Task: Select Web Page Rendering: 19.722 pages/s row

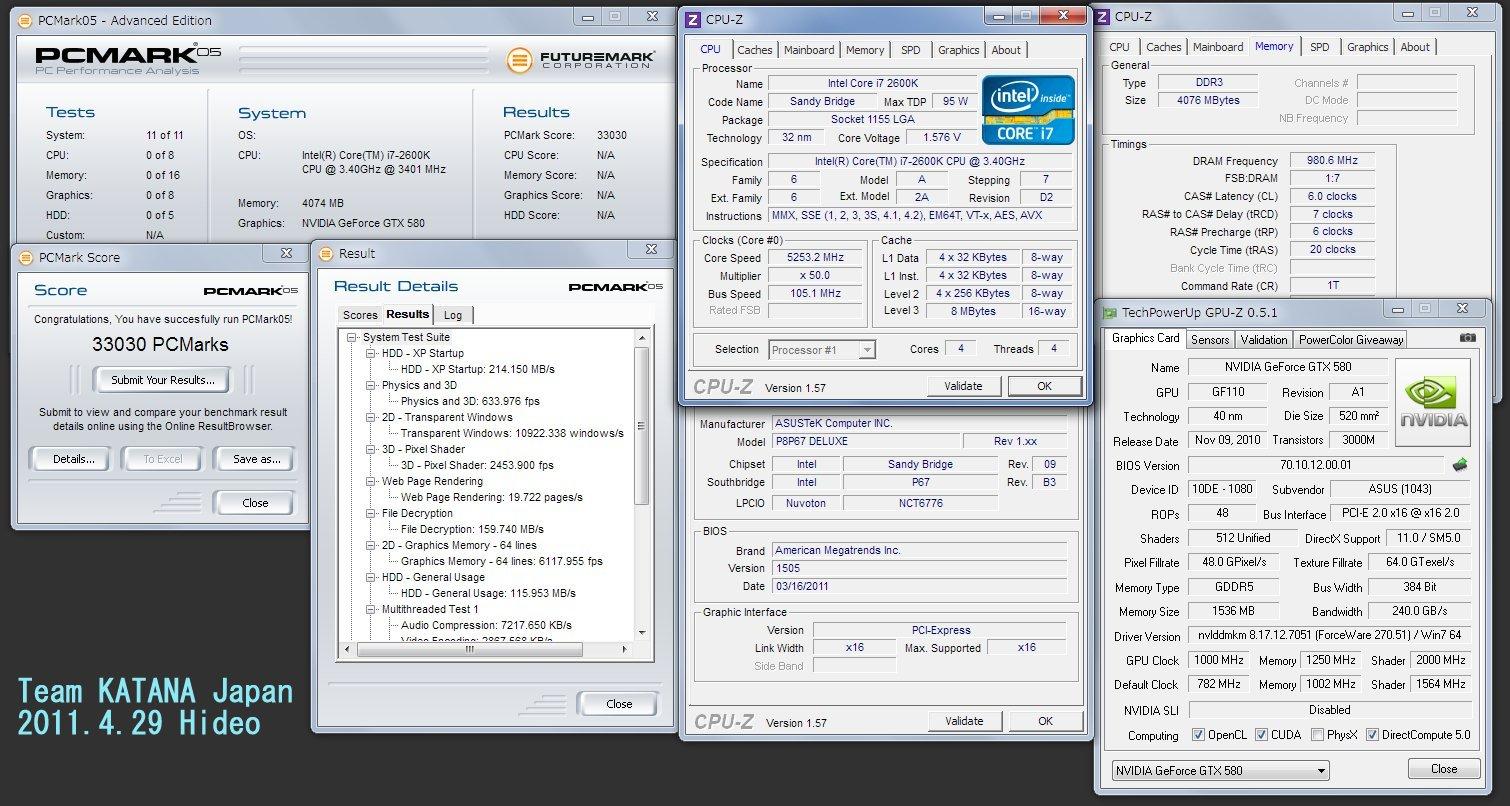Action: coord(491,497)
